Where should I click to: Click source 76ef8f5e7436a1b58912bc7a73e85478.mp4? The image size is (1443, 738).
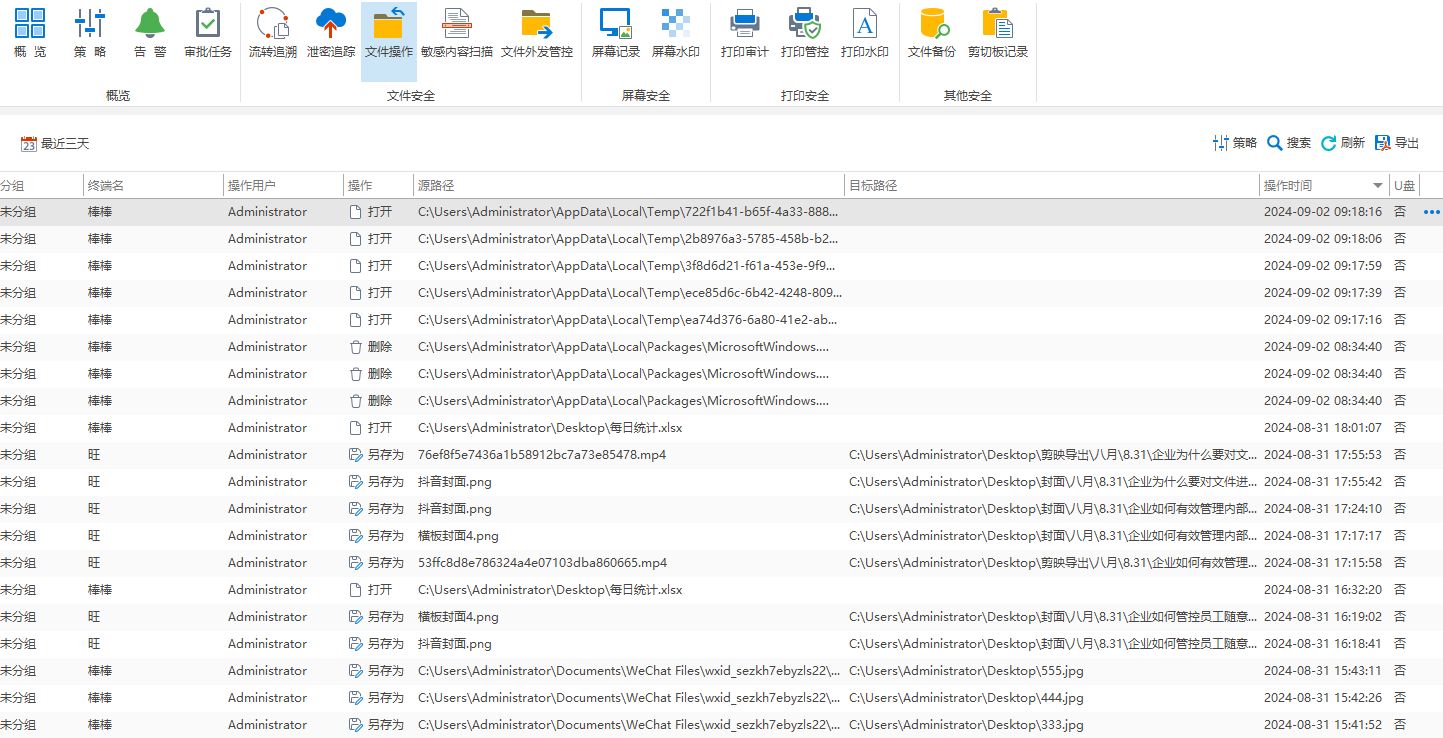coord(542,455)
